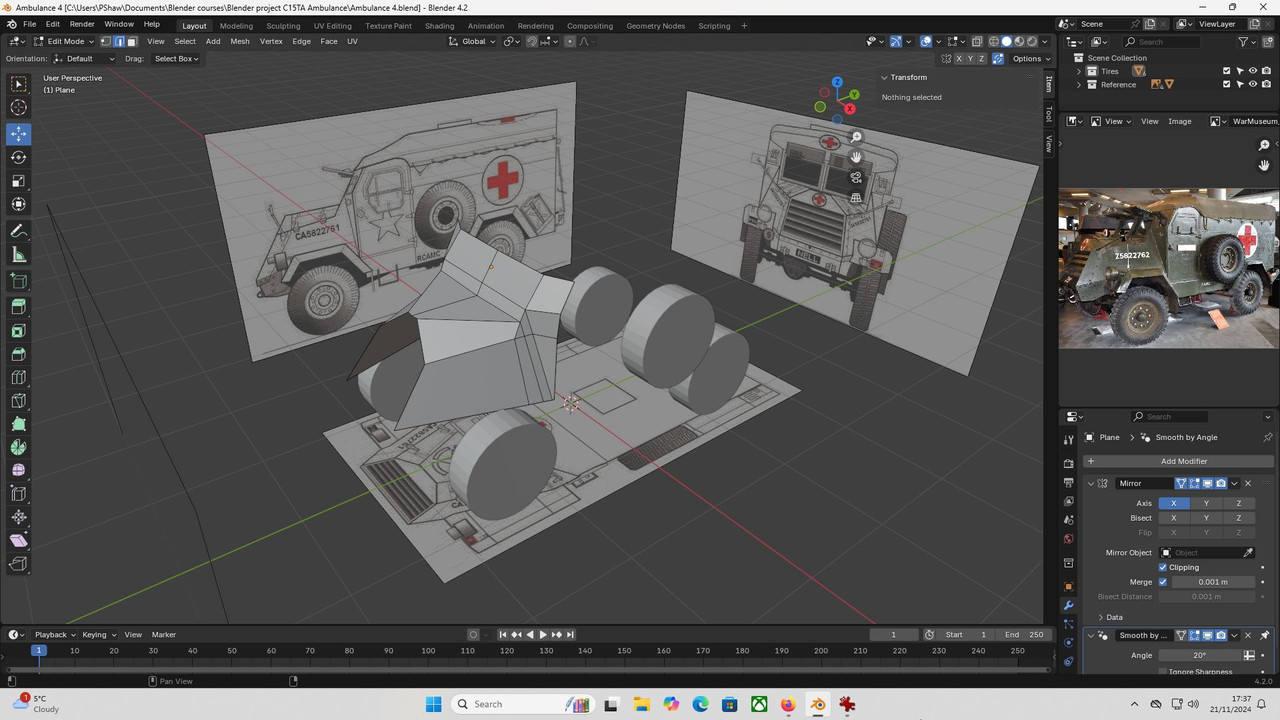Select the Rotate tool in the left toolbar
1280x720 pixels.
(x=19, y=157)
